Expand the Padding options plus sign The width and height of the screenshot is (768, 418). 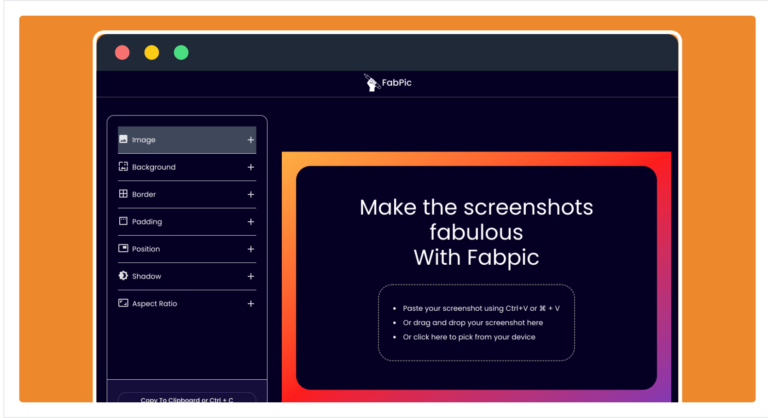coord(251,221)
